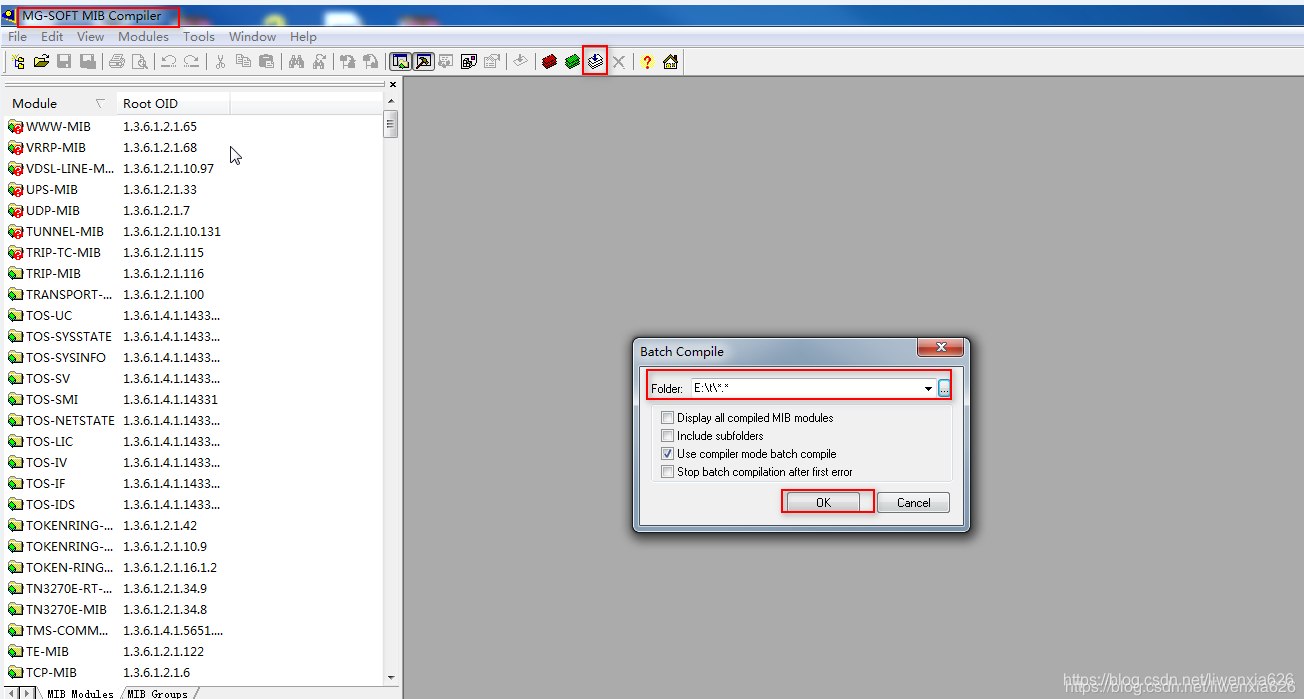Cancel the Batch Compile dialog
This screenshot has height=699, width=1304.
click(x=913, y=502)
